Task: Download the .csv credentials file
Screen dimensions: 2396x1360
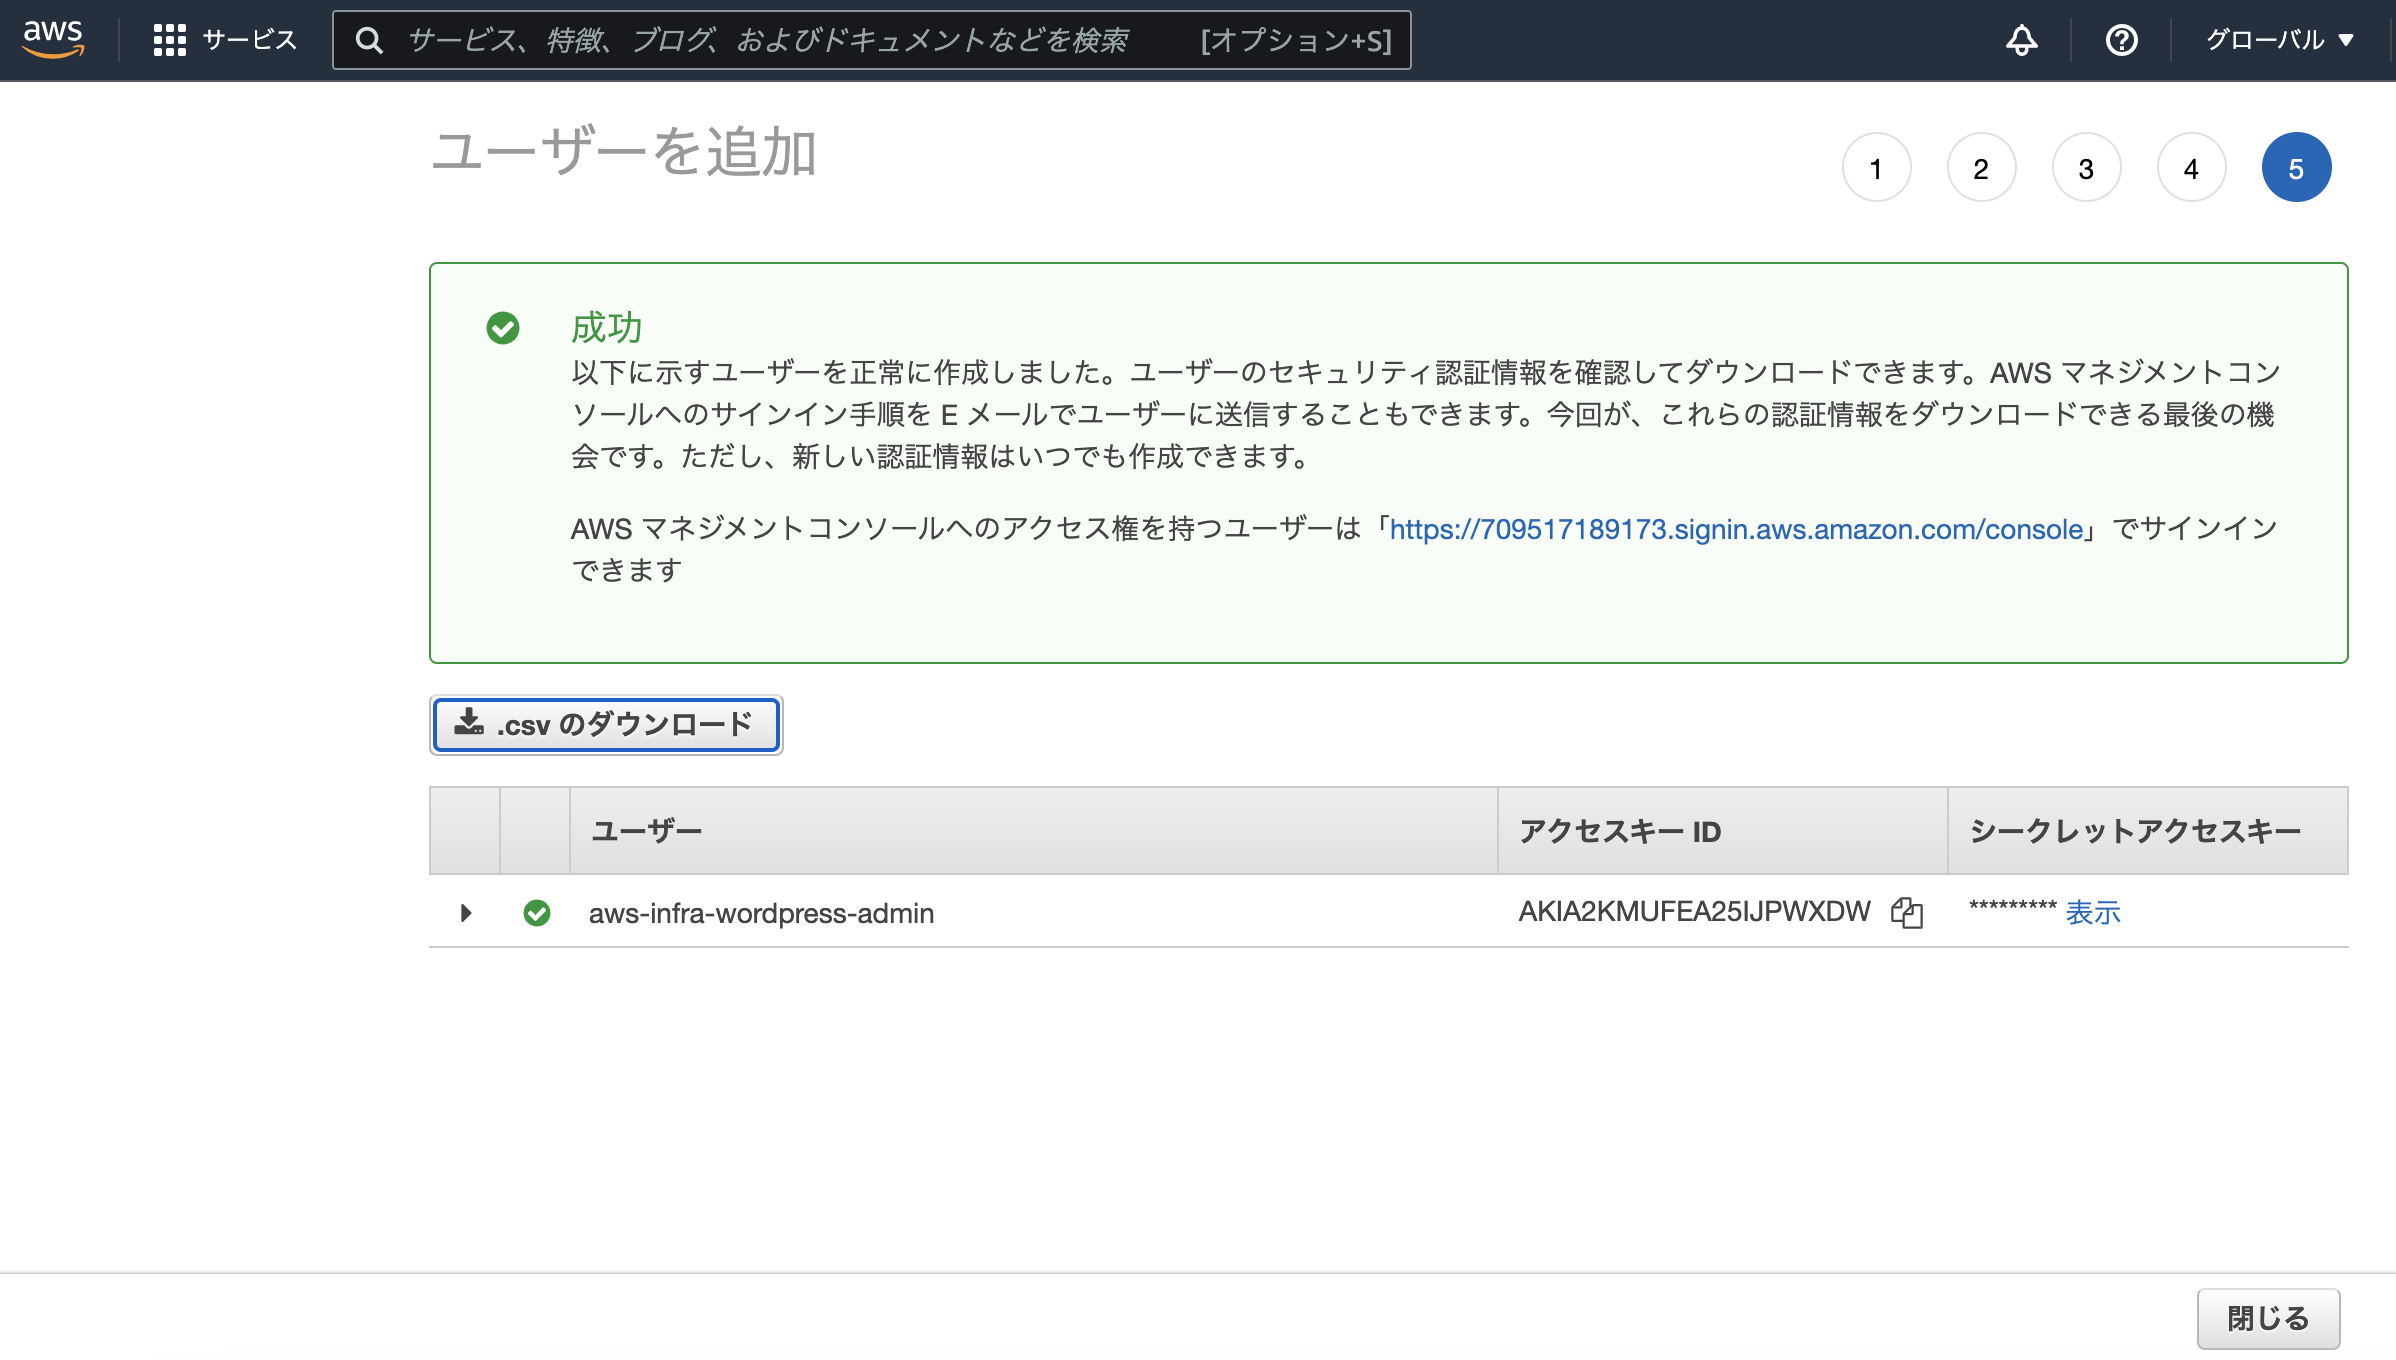Action: tap(605, 724)
